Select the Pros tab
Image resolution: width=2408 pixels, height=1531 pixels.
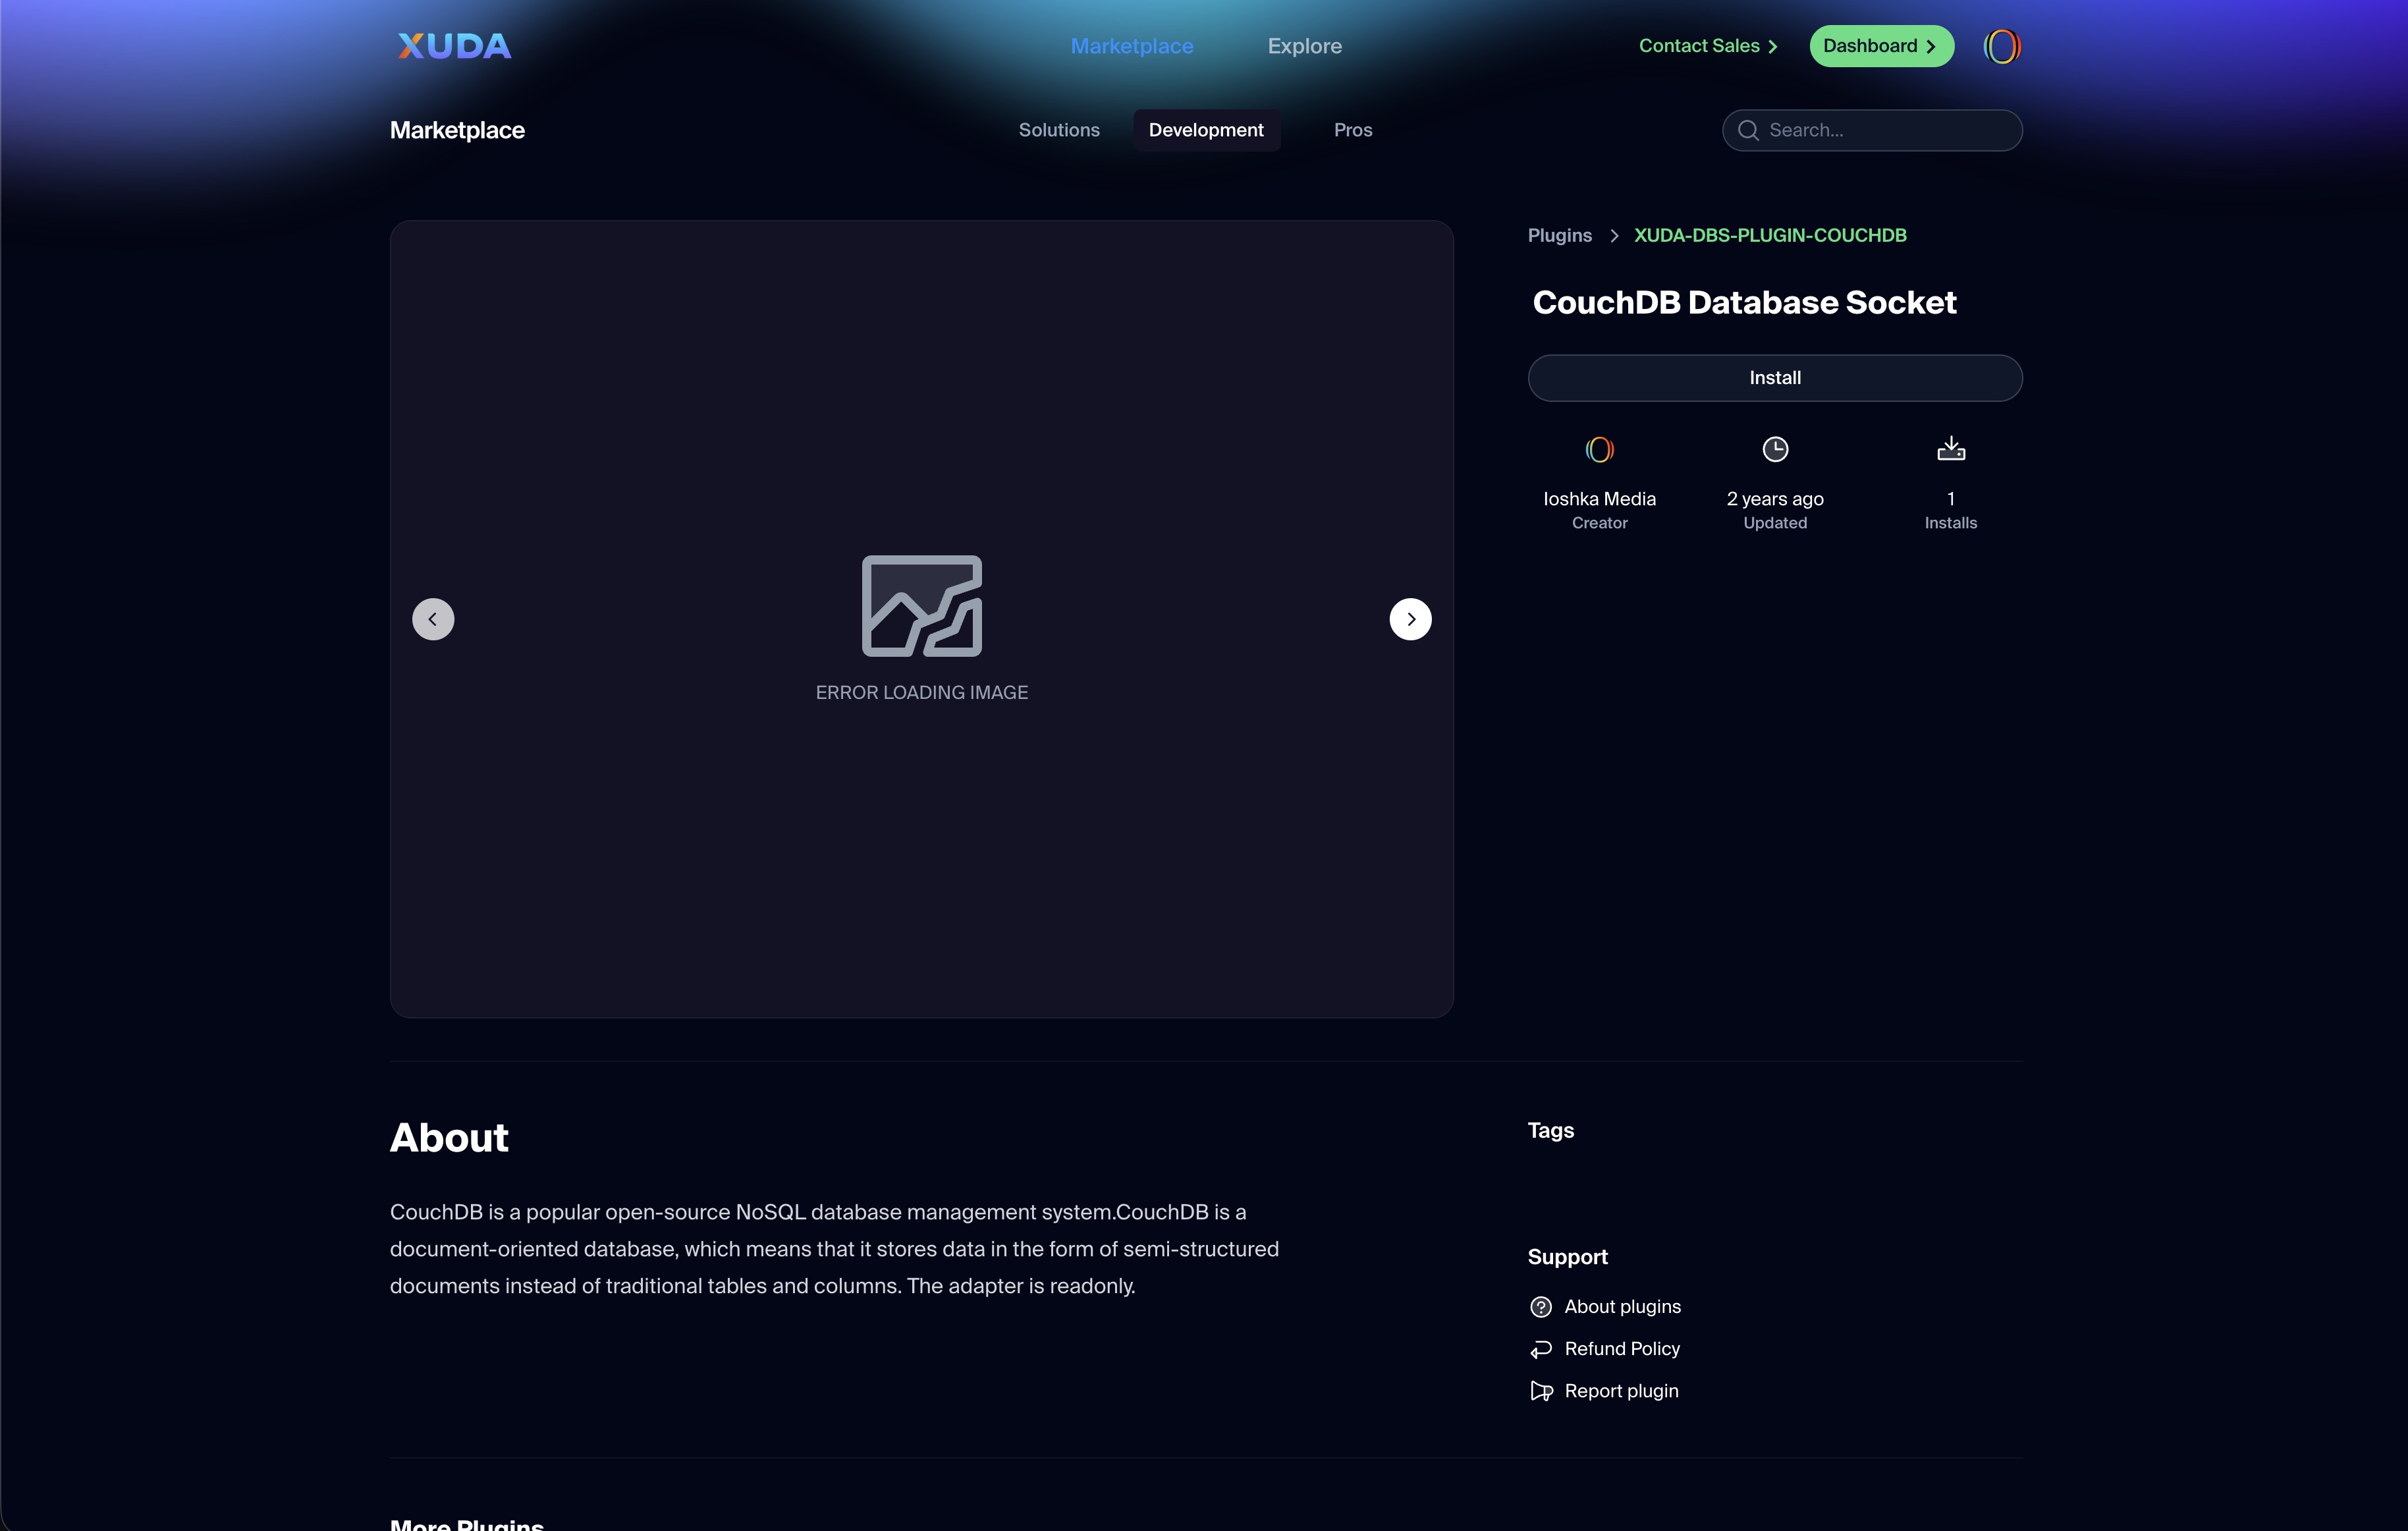click(1352, 130)
